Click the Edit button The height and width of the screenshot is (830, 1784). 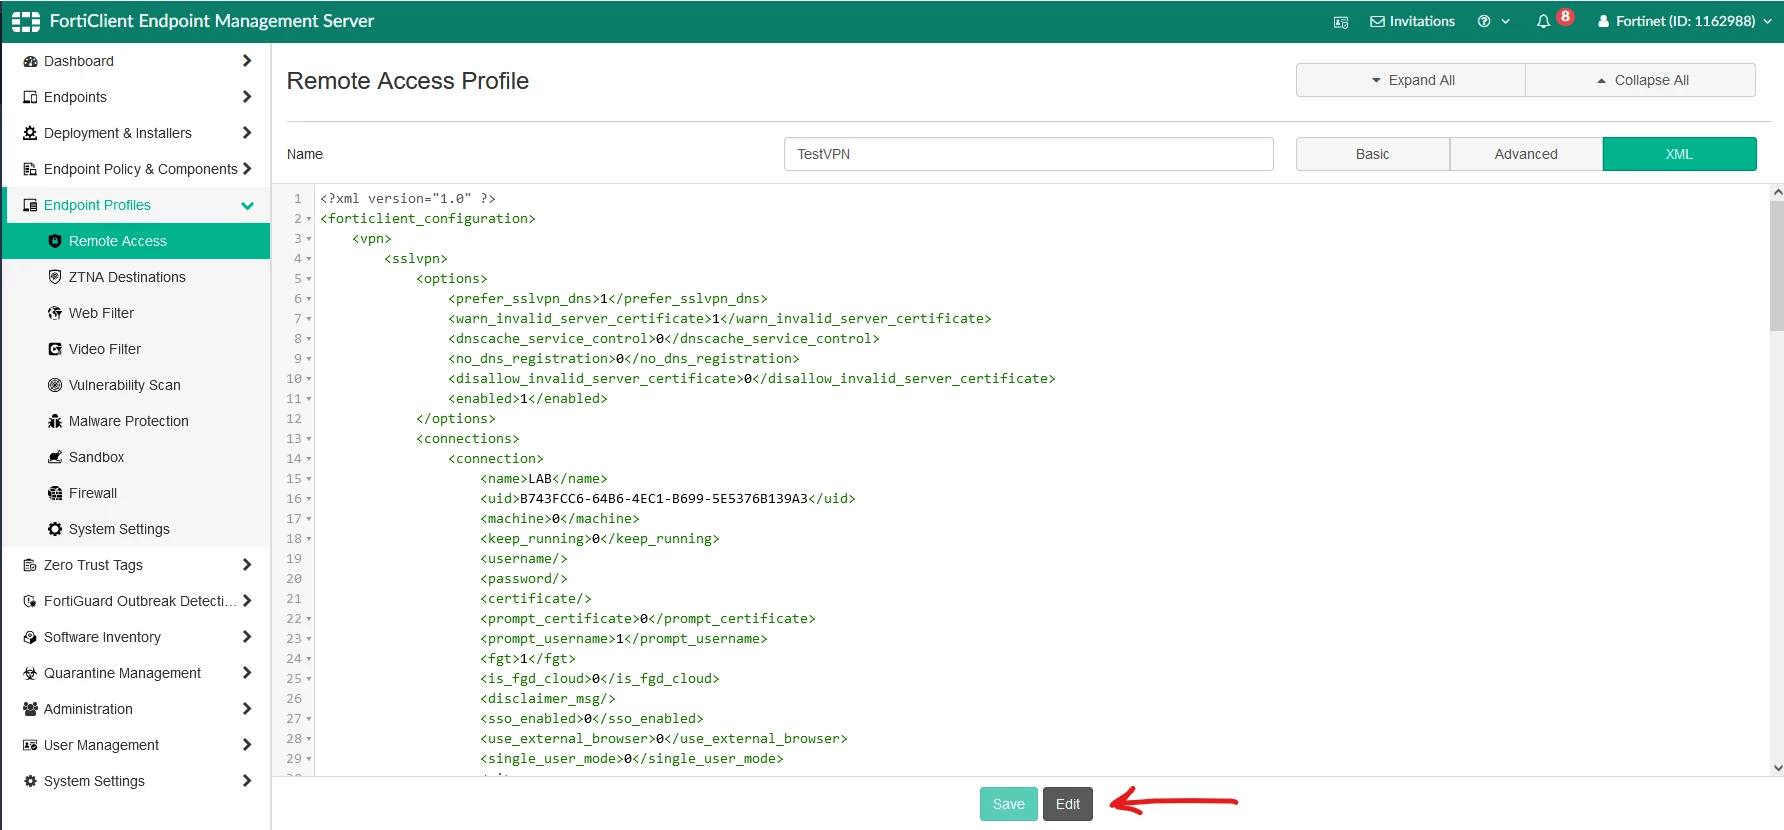click(x=1067, y=804)
